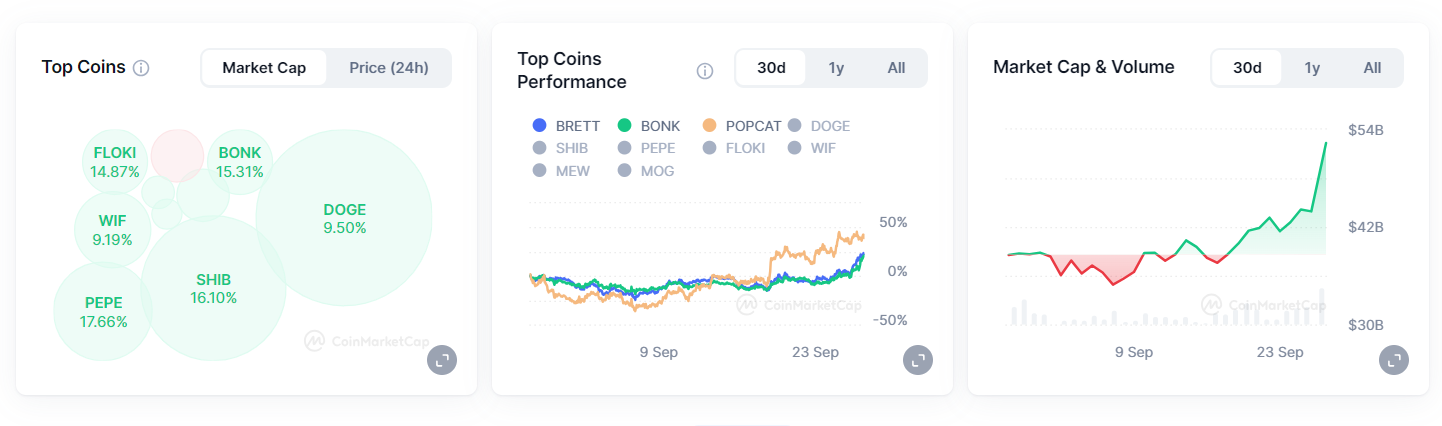
Task: Expand the Top Coins Performance chart fullscreen
Action: (x=917, y=360)
